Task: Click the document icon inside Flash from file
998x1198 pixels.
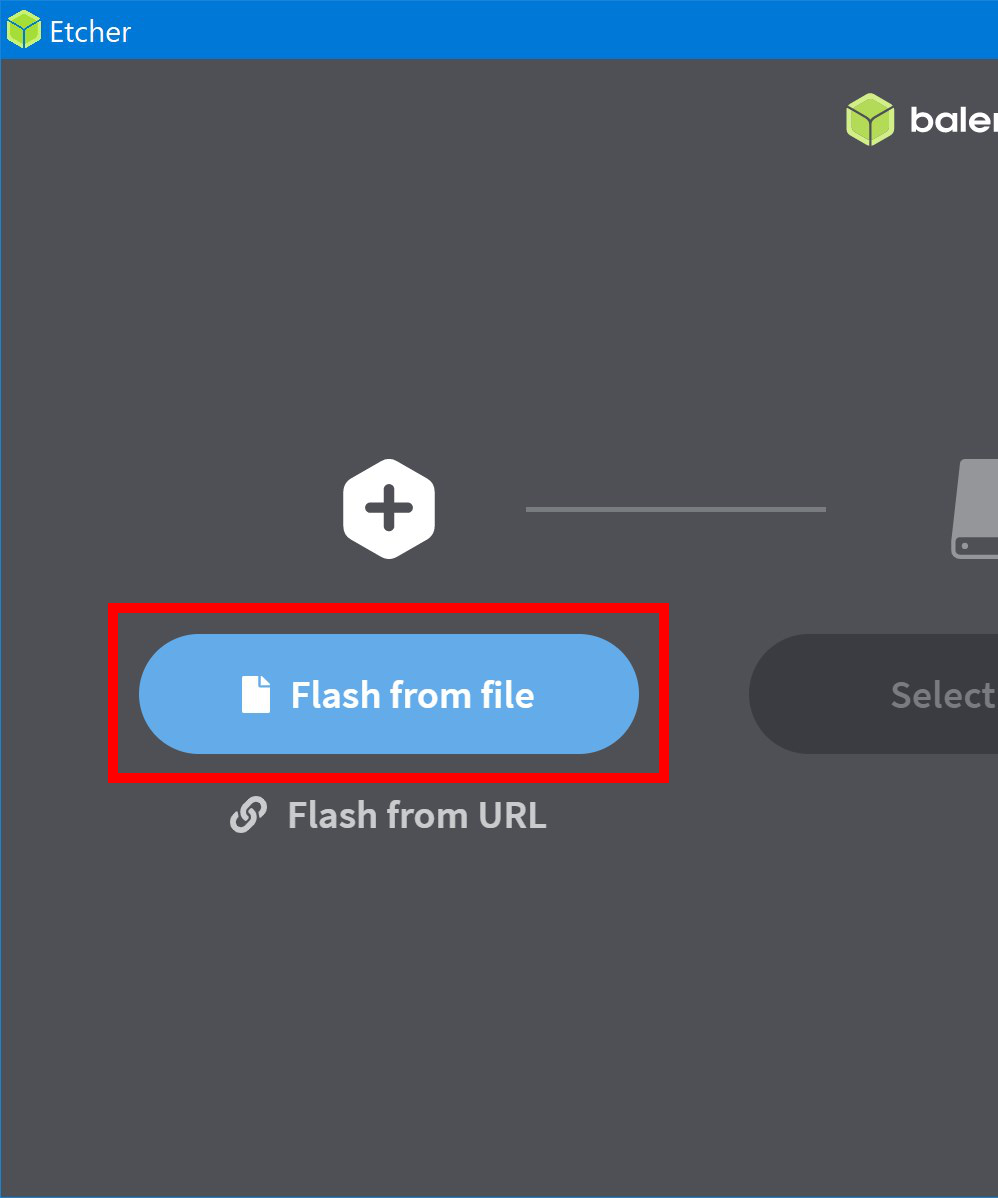Action: (x=256, y=695)
